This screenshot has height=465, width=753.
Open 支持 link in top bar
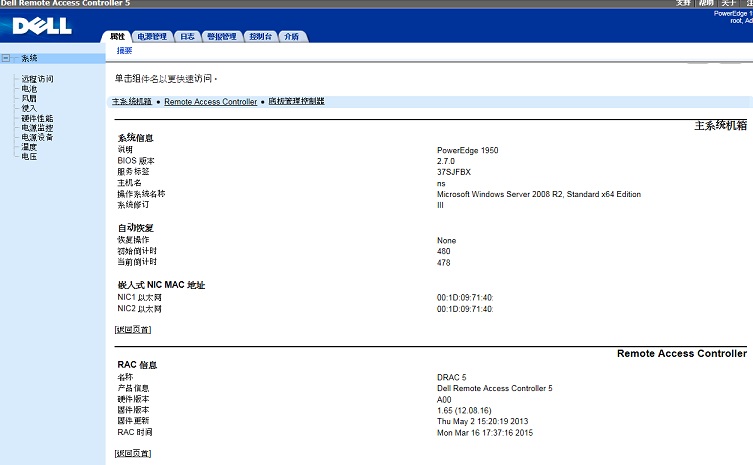tap(683, 4)
